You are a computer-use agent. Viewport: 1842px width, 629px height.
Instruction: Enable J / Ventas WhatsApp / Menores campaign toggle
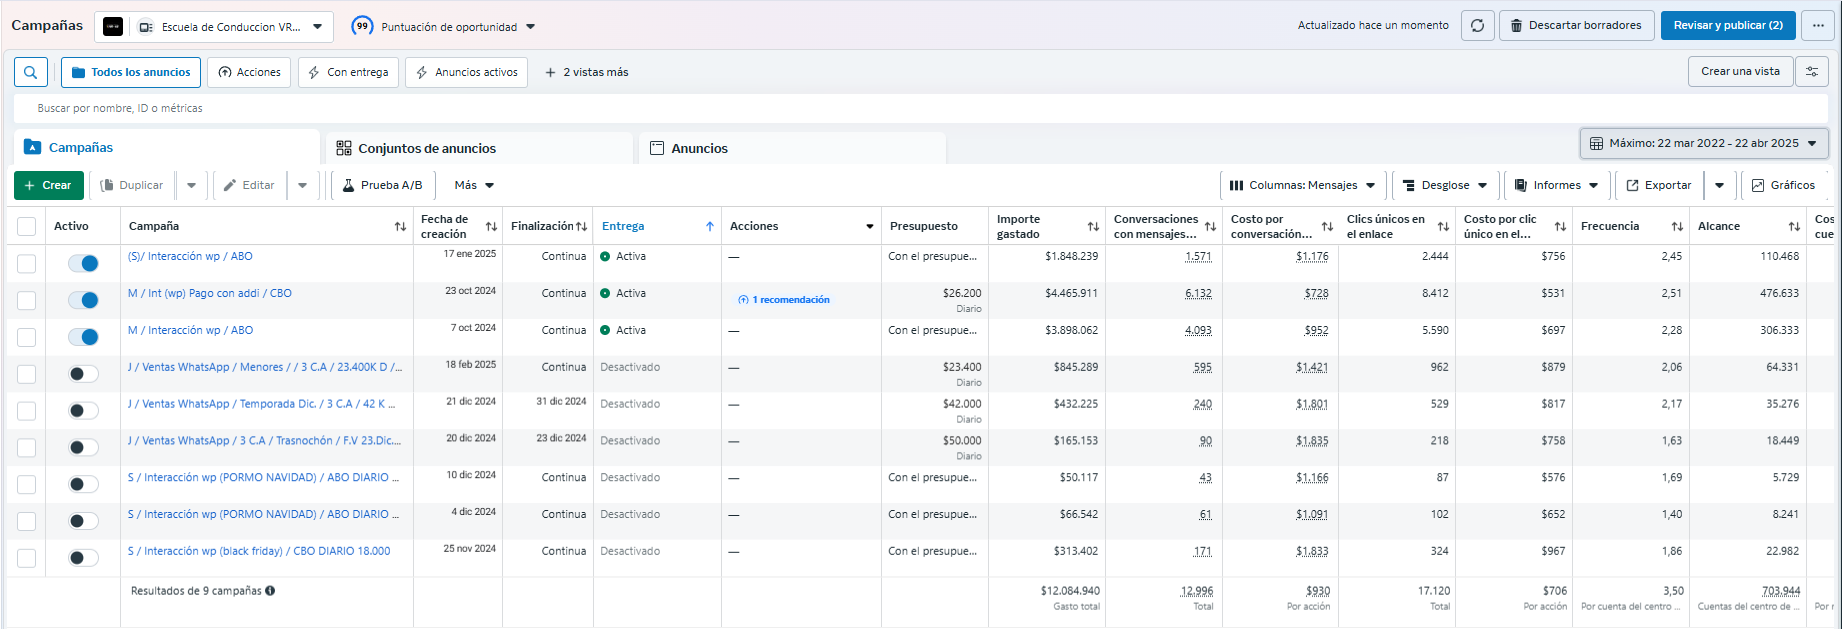click(x=83, y=374)
